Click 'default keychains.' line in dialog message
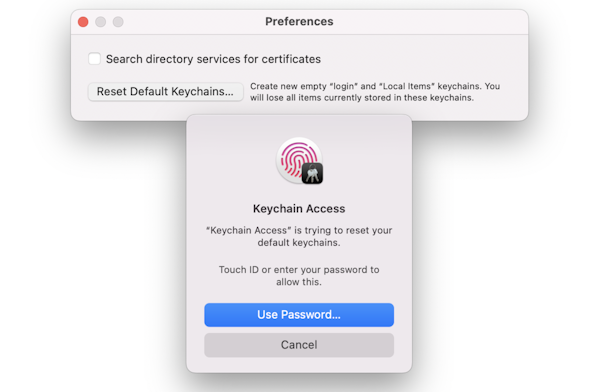Viewport: 608px width, 392px height. click(299, 243)
